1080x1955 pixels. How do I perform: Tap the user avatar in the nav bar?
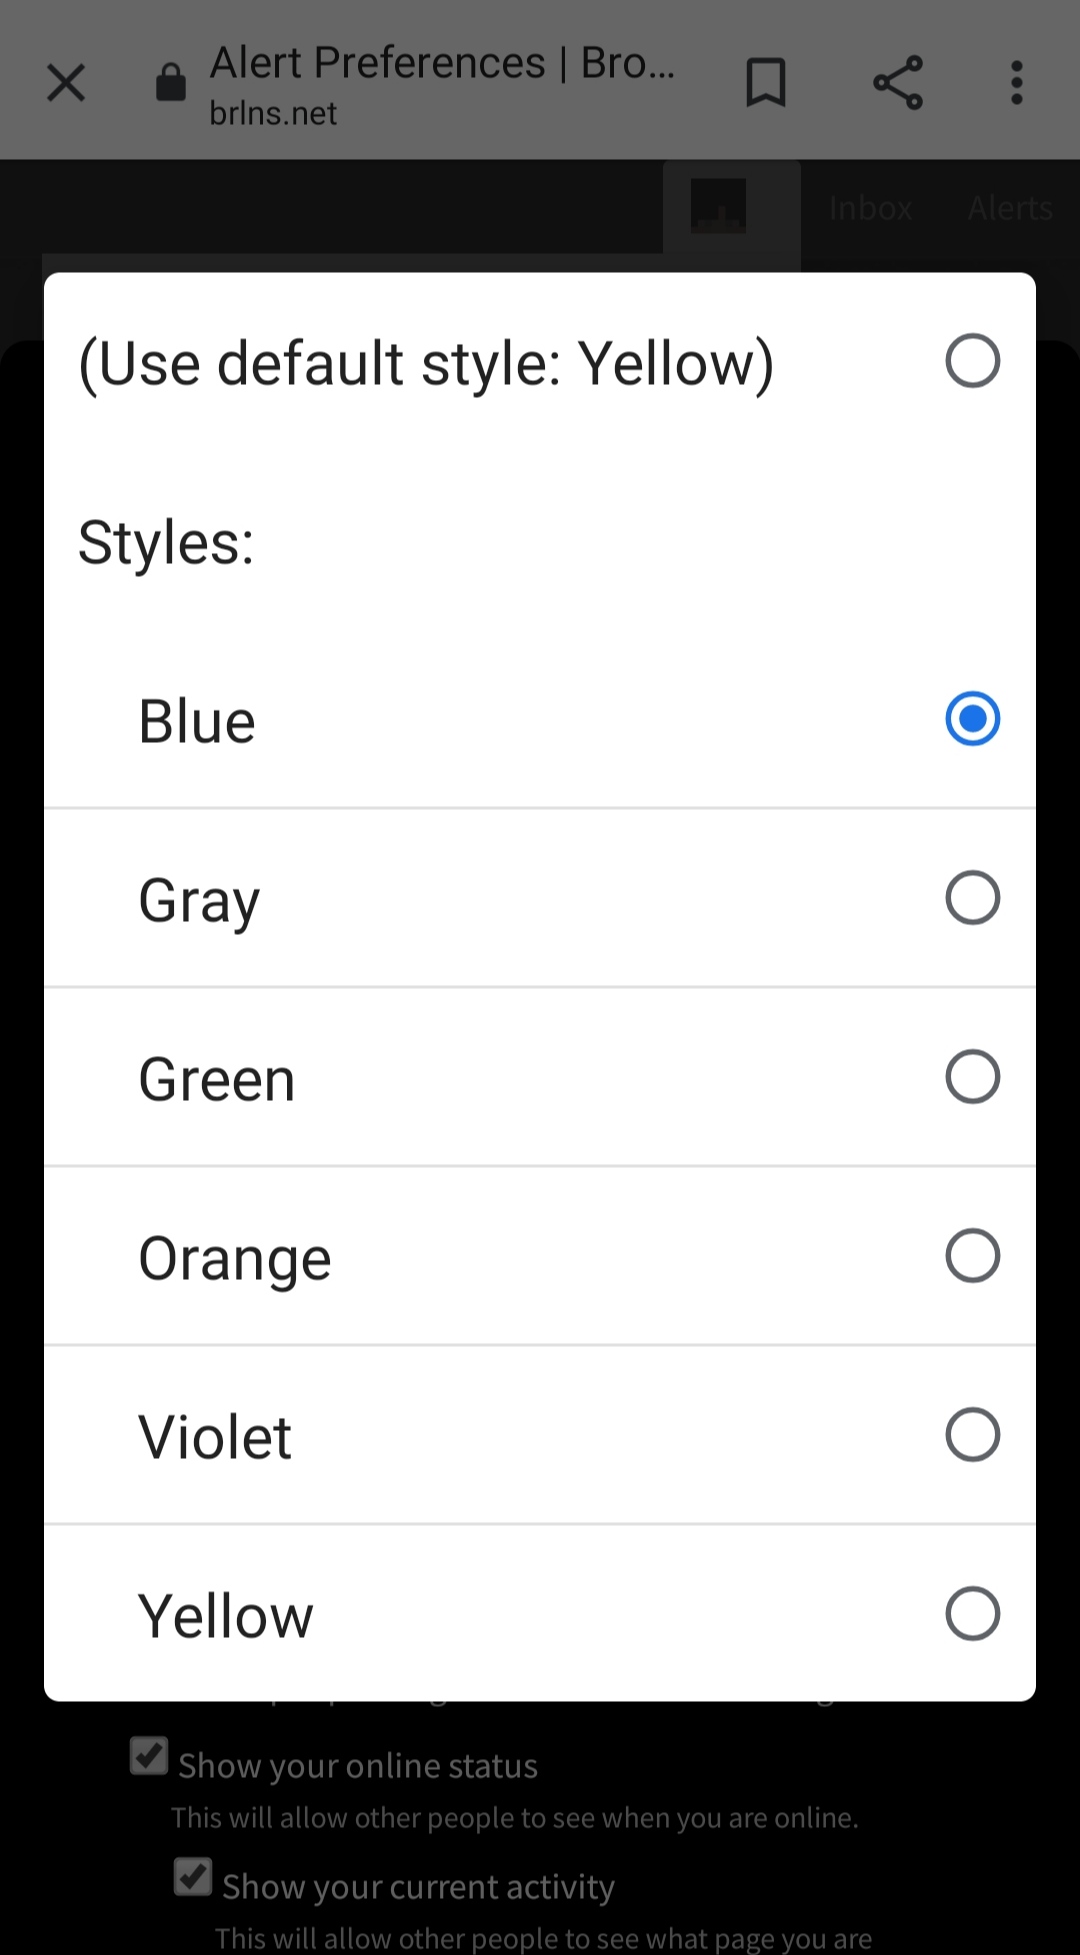[718, 206]
